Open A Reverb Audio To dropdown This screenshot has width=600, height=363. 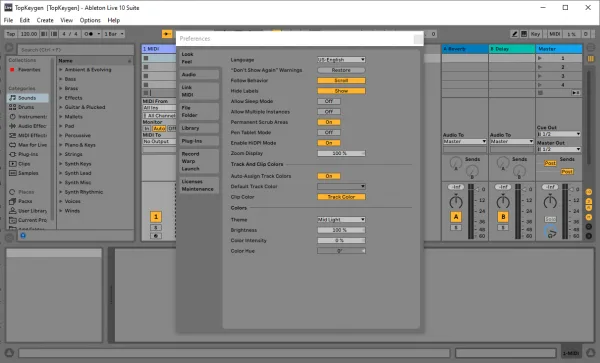click(465, 142)
